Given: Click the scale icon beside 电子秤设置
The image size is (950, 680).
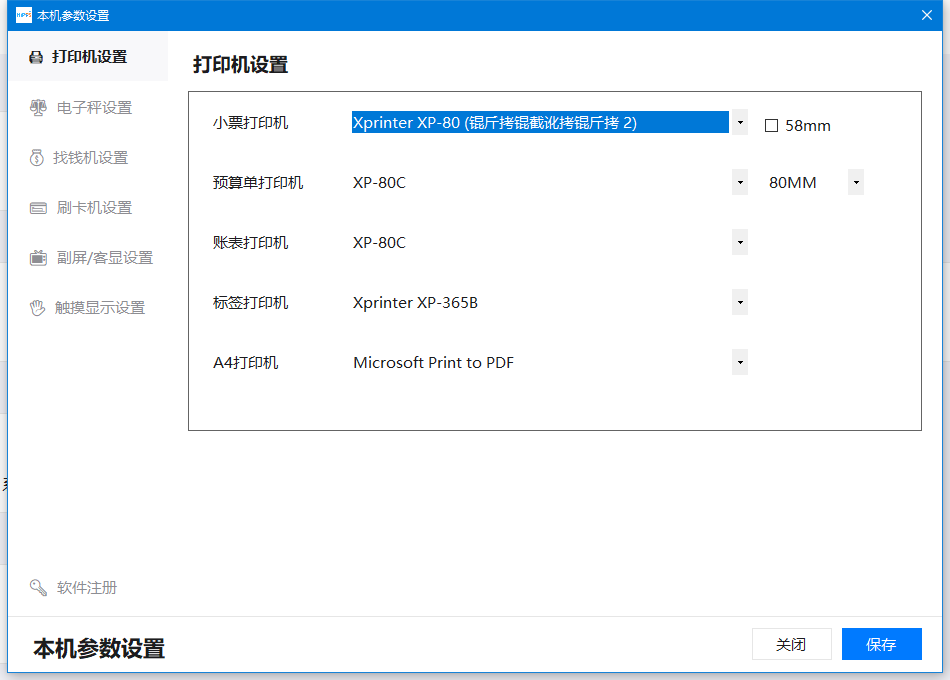Looking at the screenshot, I should pyautogui.click(x=38, y=108).
